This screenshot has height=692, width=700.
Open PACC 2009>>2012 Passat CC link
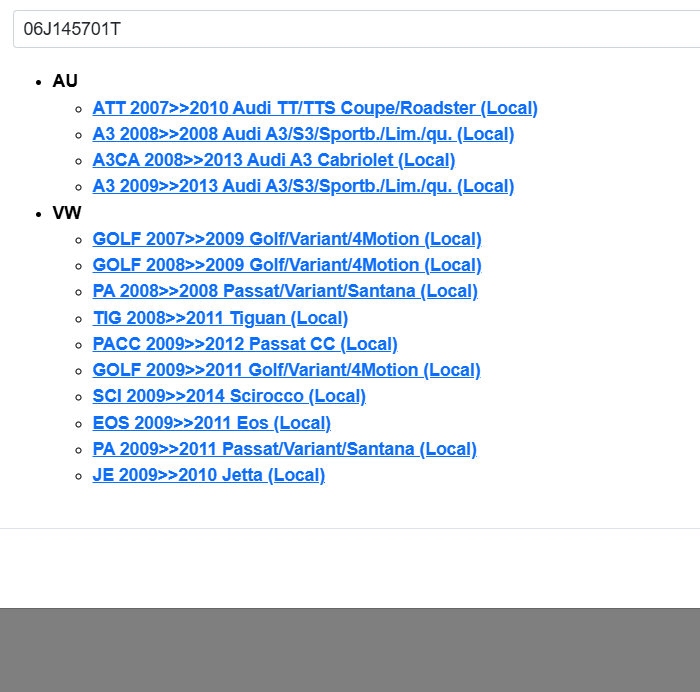click(x=245, y=344)
